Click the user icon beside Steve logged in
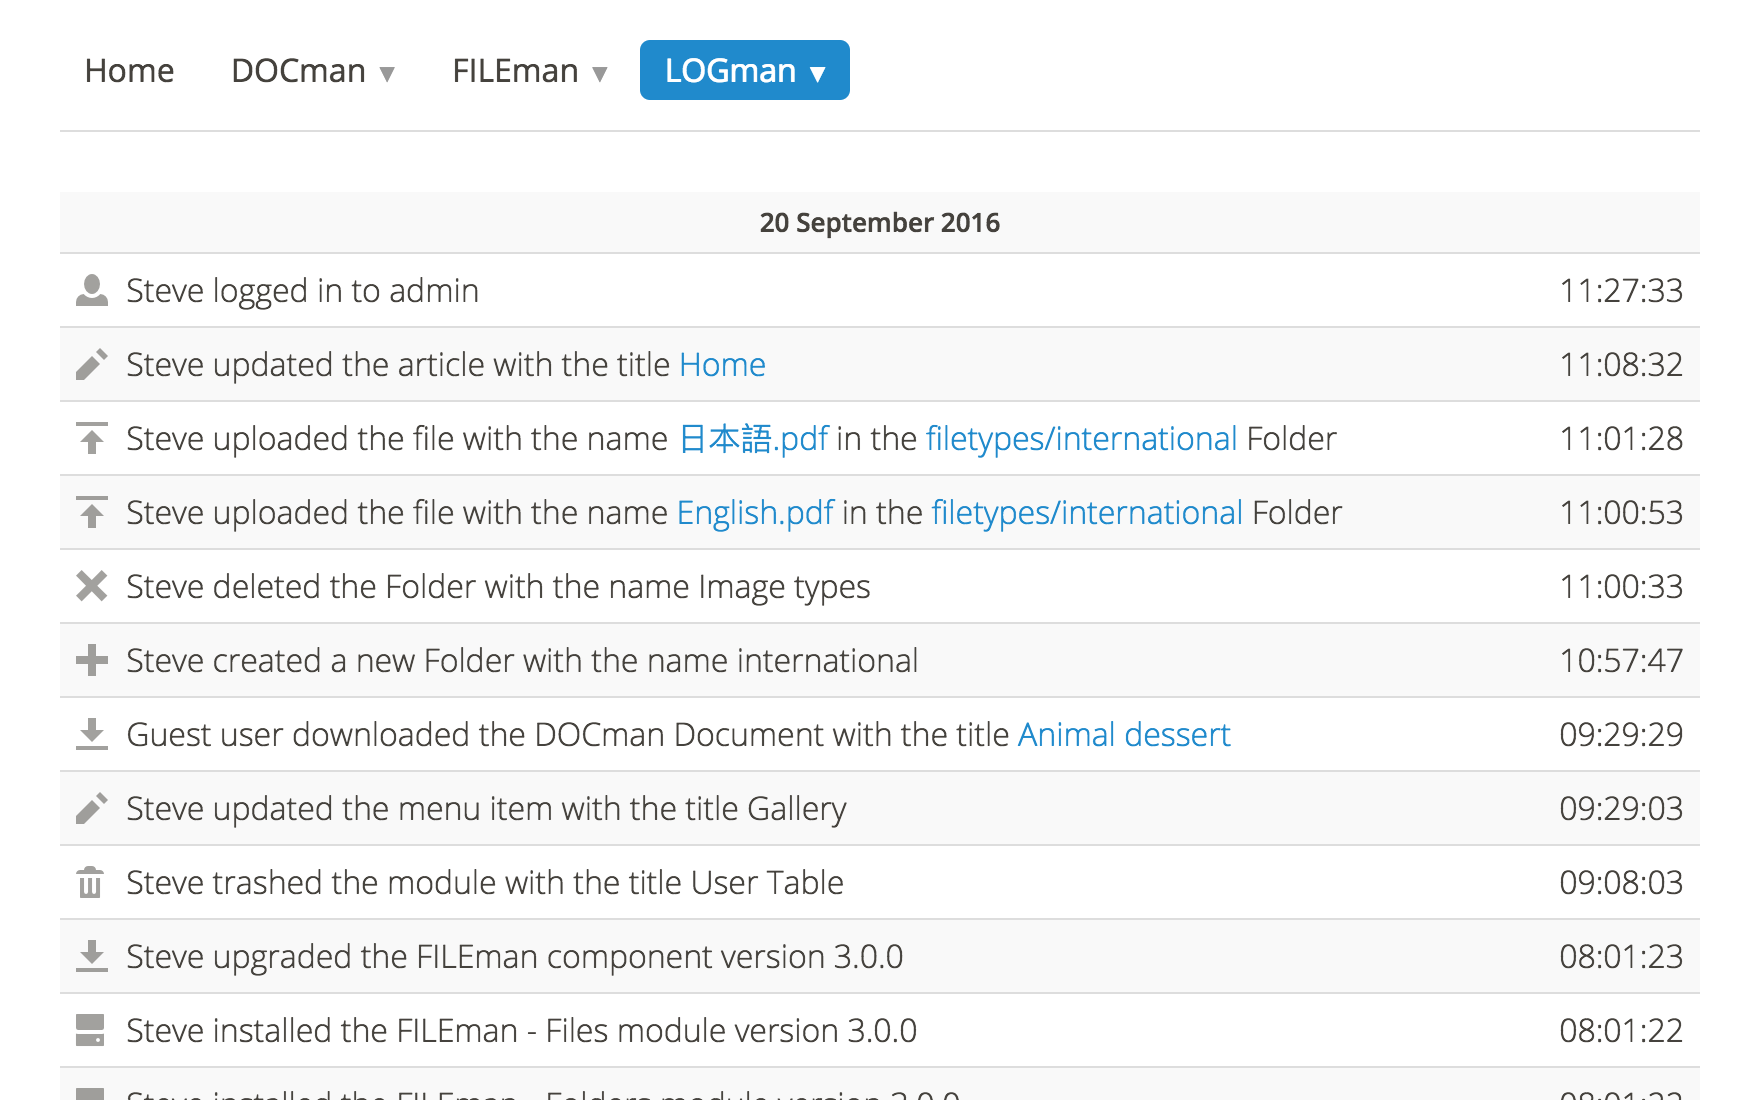This screenshot has width=1760, height=1100. click(91, 291)
